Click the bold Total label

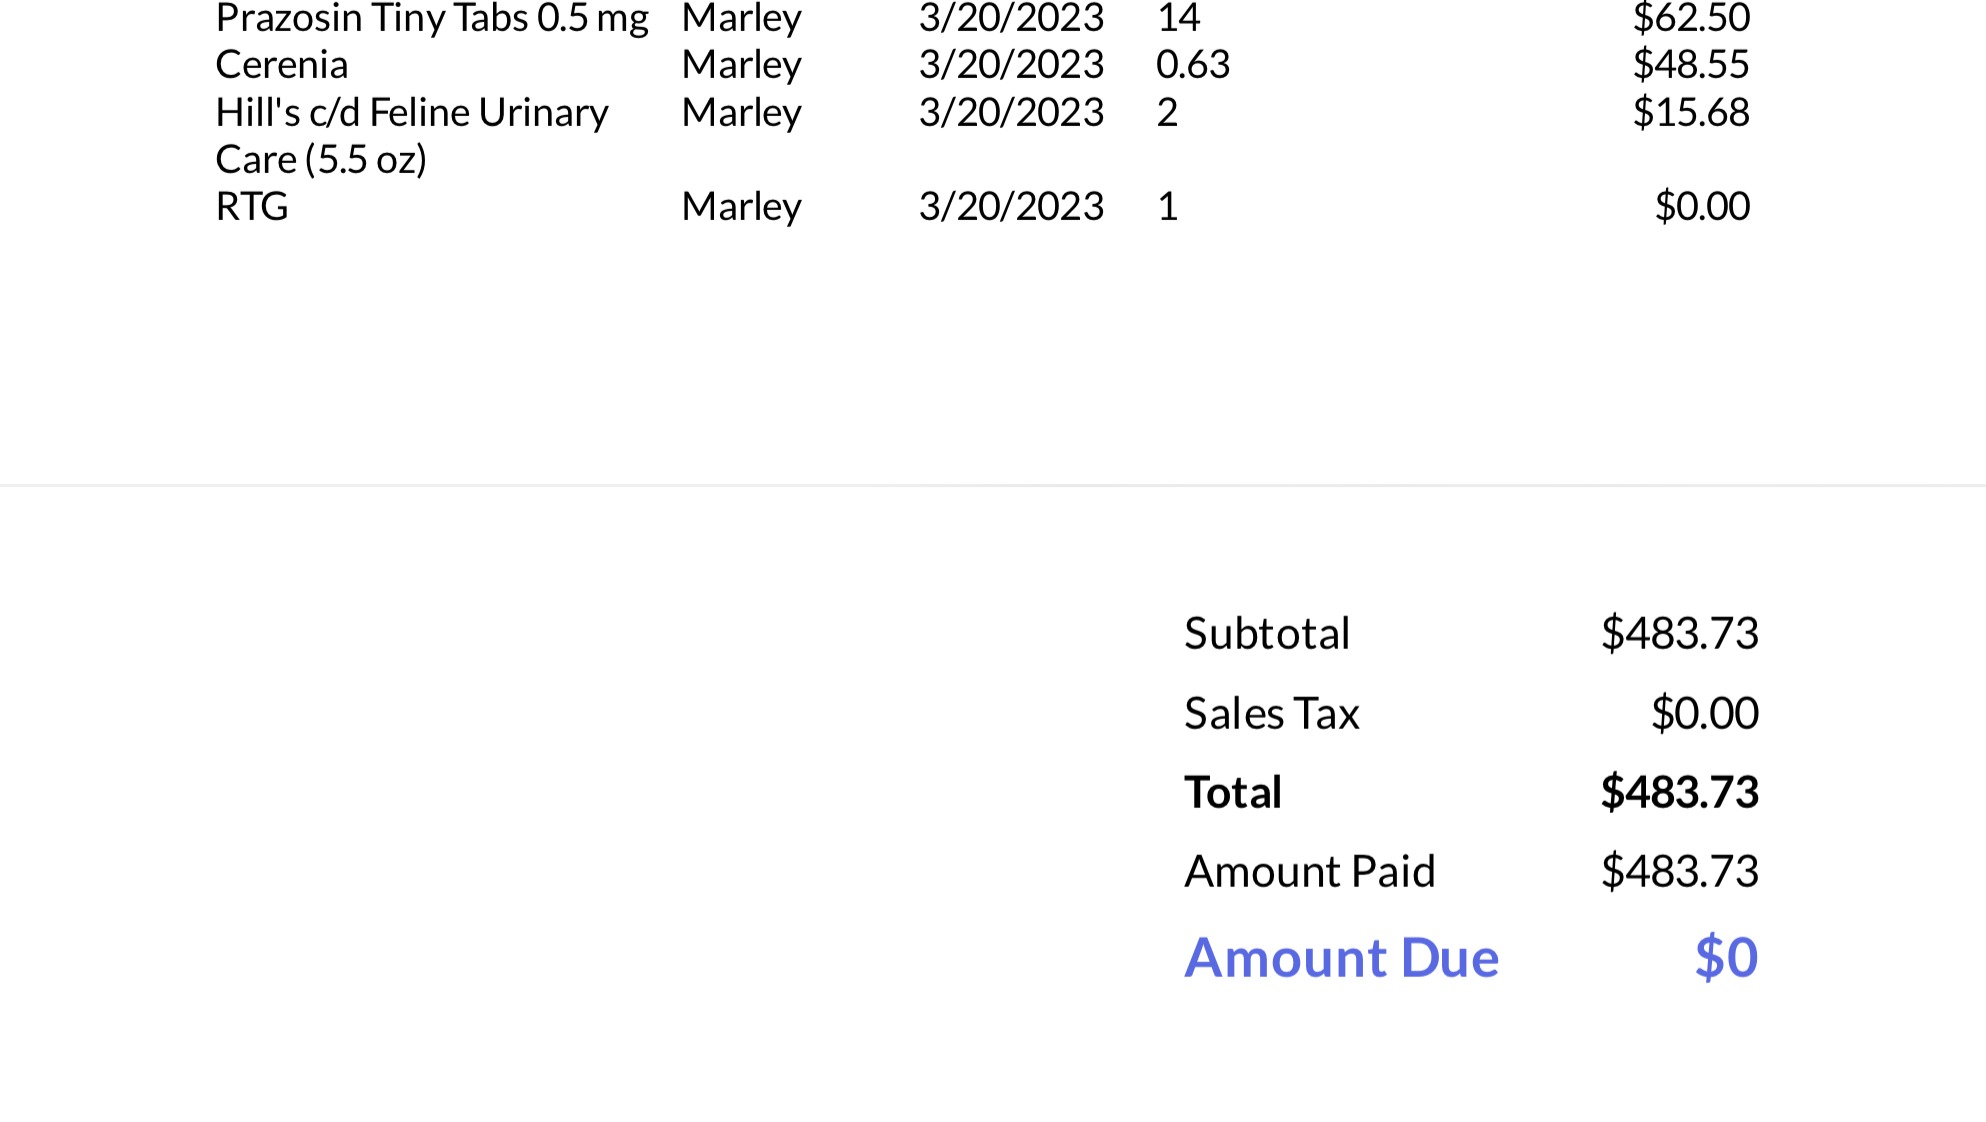pos(1232,792)
